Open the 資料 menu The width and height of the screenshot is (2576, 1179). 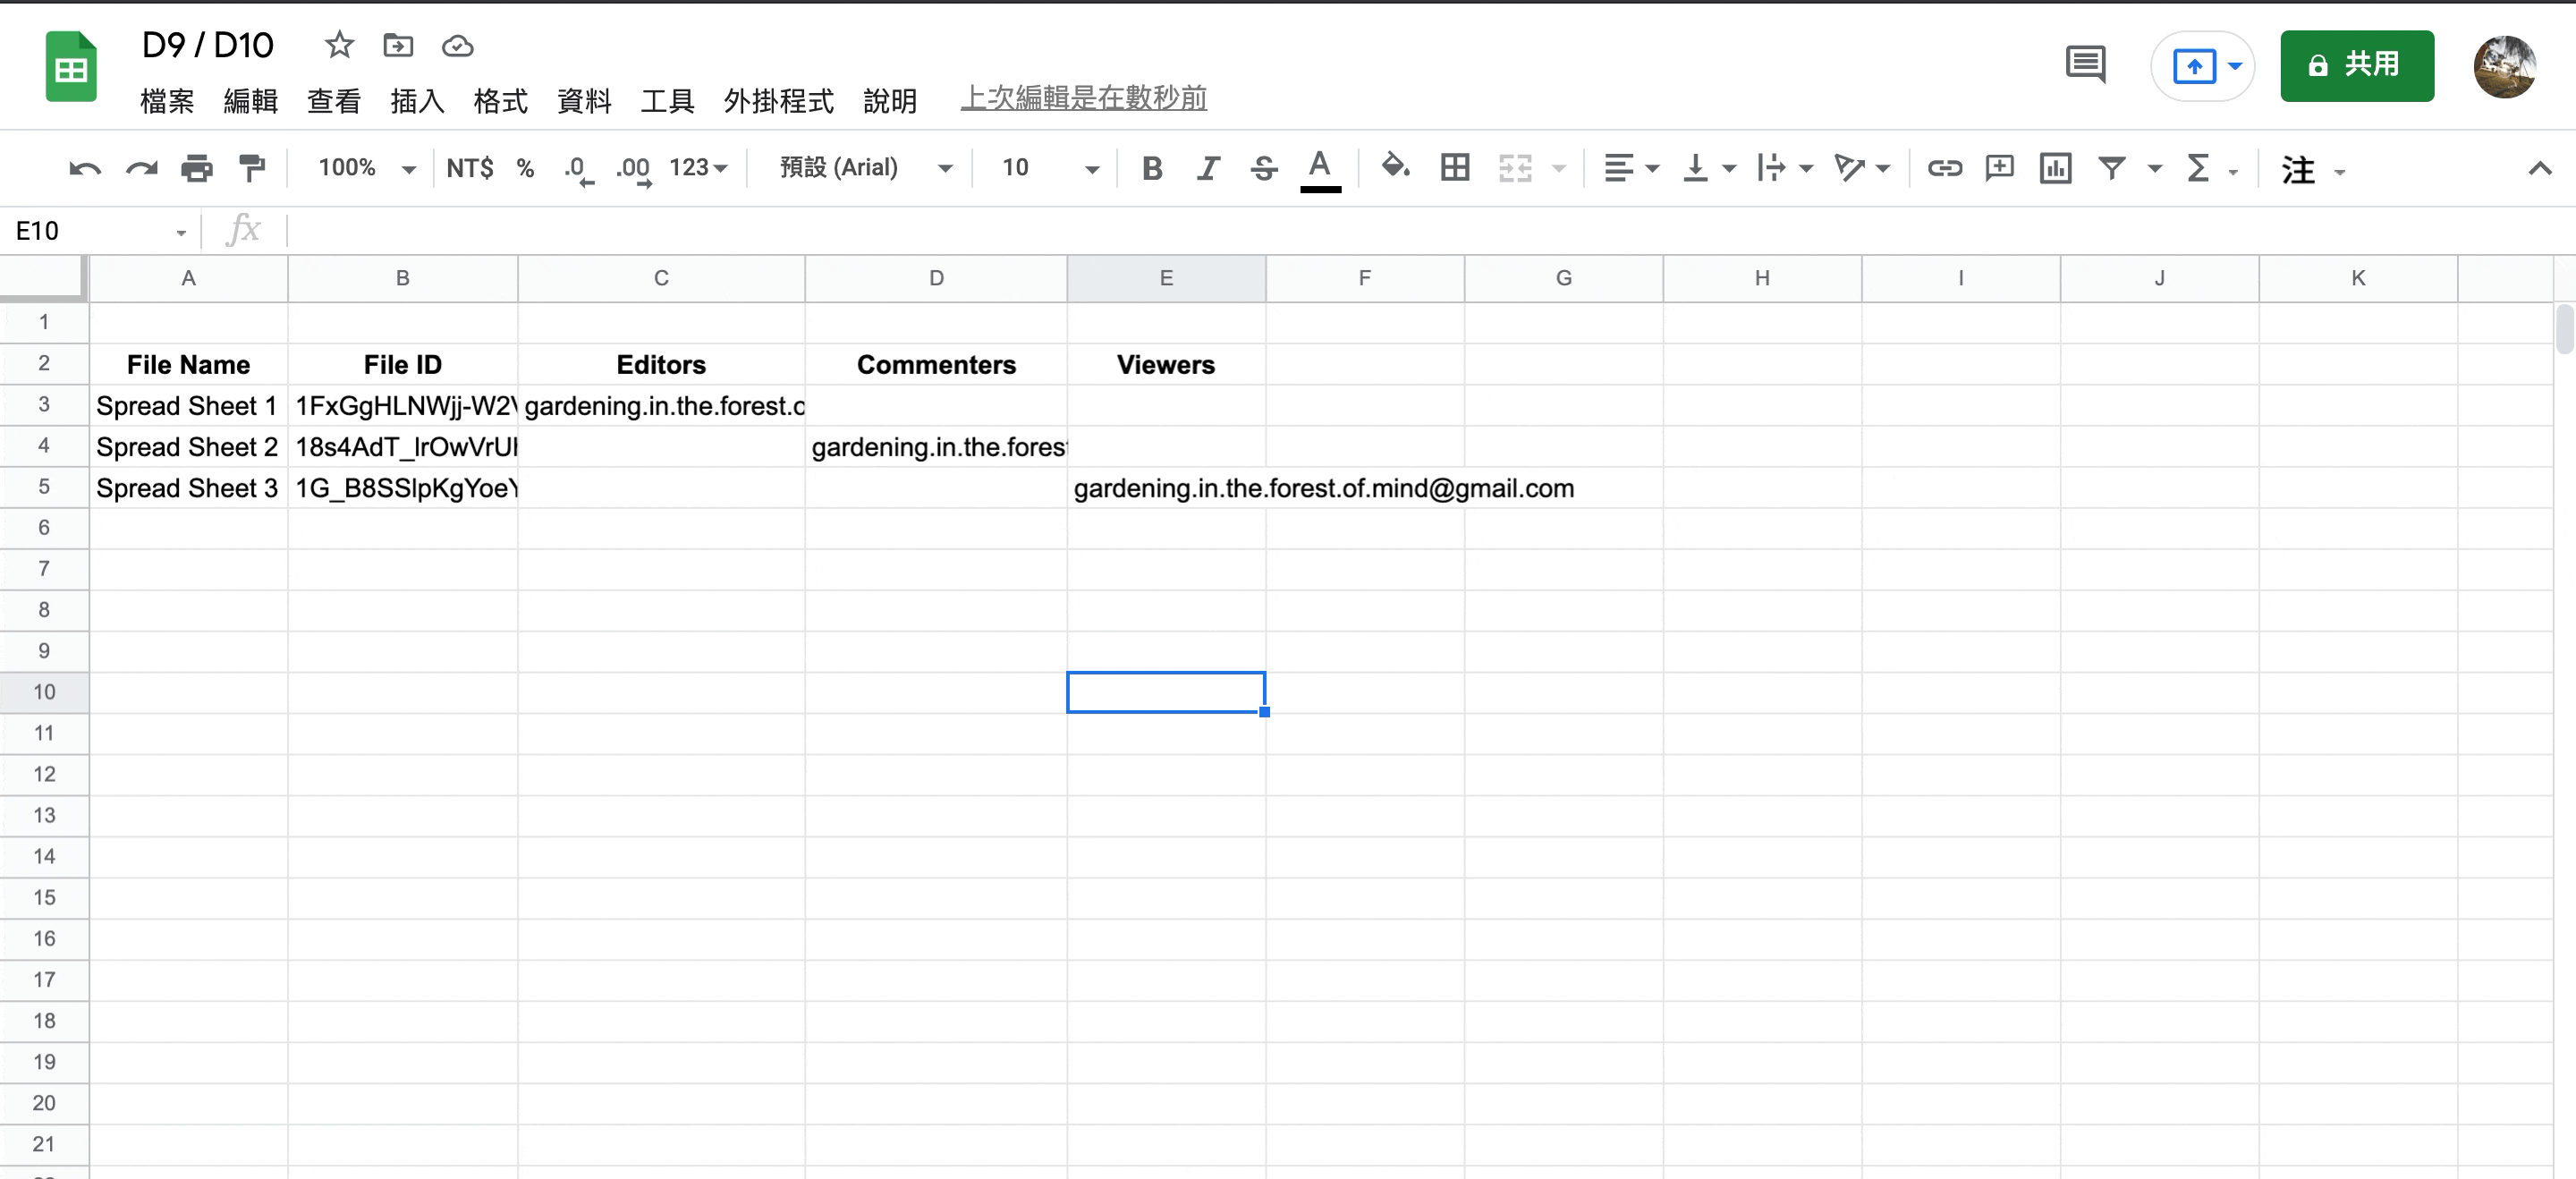click(584, 101)
